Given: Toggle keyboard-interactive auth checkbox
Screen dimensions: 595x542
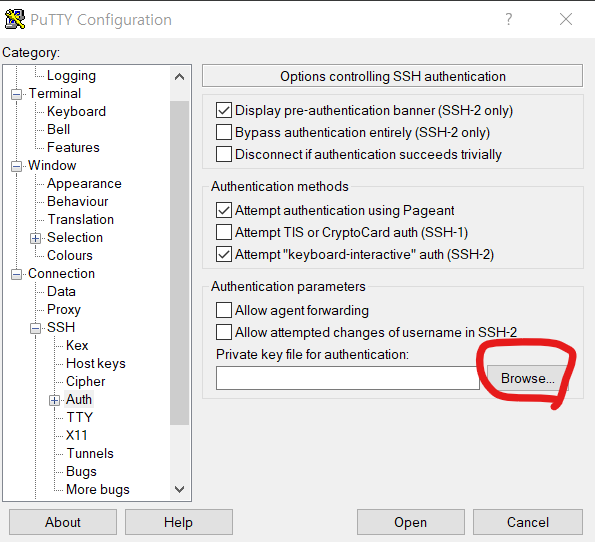Looking at the screenshot, I should point(224,254).
